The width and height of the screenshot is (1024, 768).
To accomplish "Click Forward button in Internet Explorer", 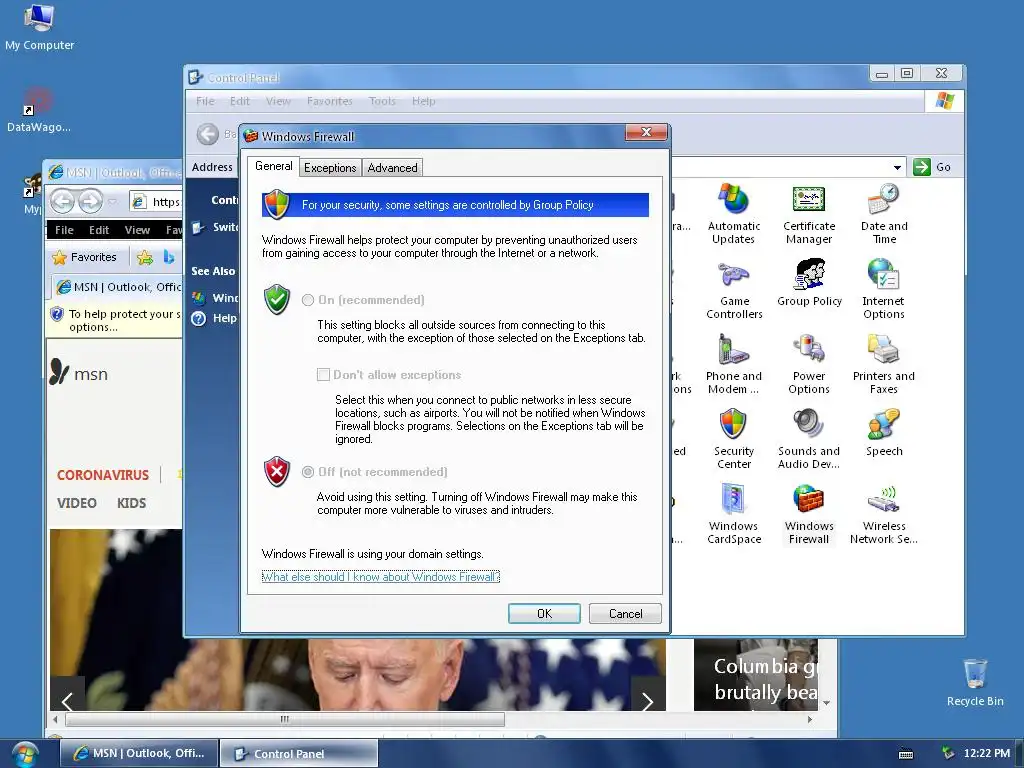I will click(91, 201).
